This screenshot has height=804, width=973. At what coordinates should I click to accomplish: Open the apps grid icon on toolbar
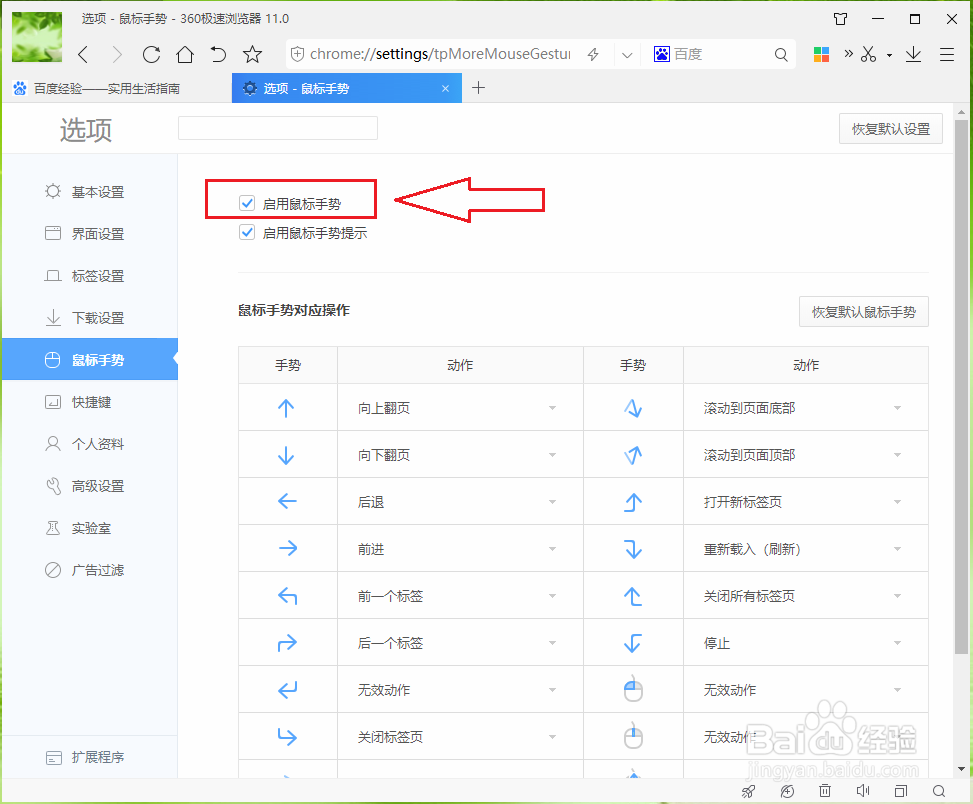click(x=821, y=54)
